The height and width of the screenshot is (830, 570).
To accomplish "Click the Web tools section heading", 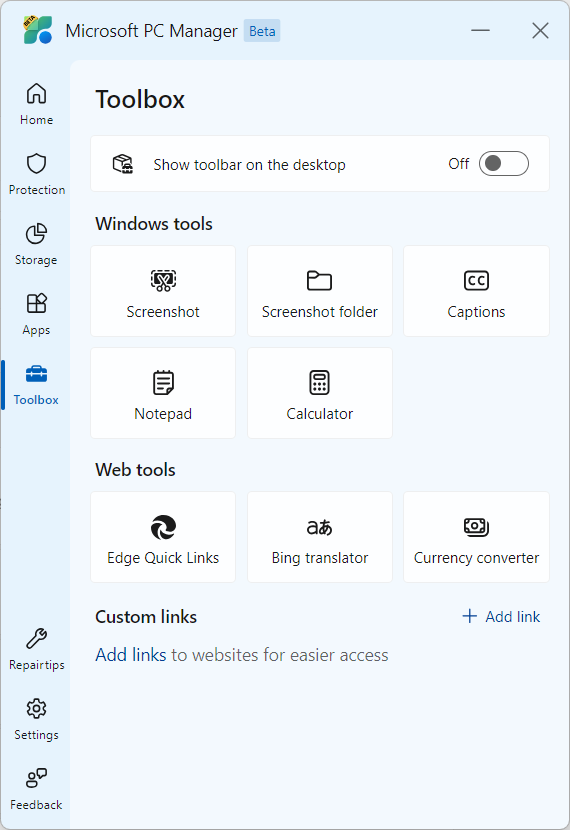I will pyautogui.click(x=135, y=470).
